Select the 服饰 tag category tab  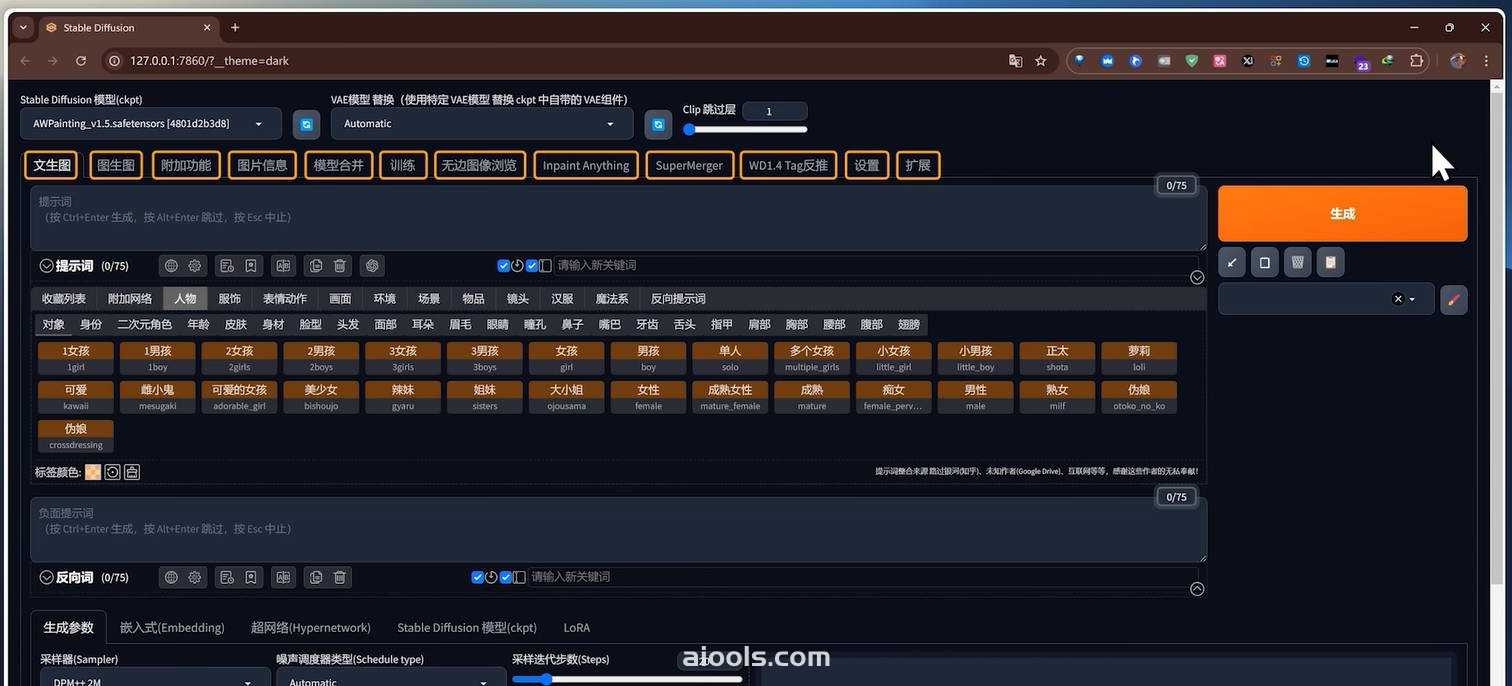tap(230, 298)
